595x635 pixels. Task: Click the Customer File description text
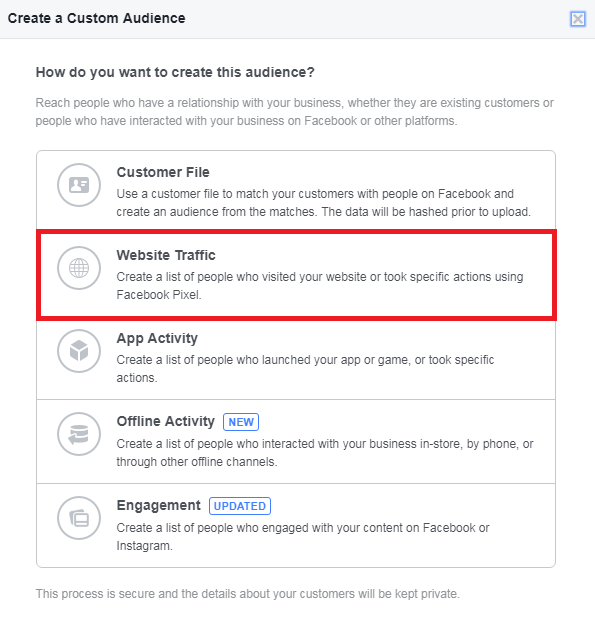pyautogui.click(x=324, y=203)
